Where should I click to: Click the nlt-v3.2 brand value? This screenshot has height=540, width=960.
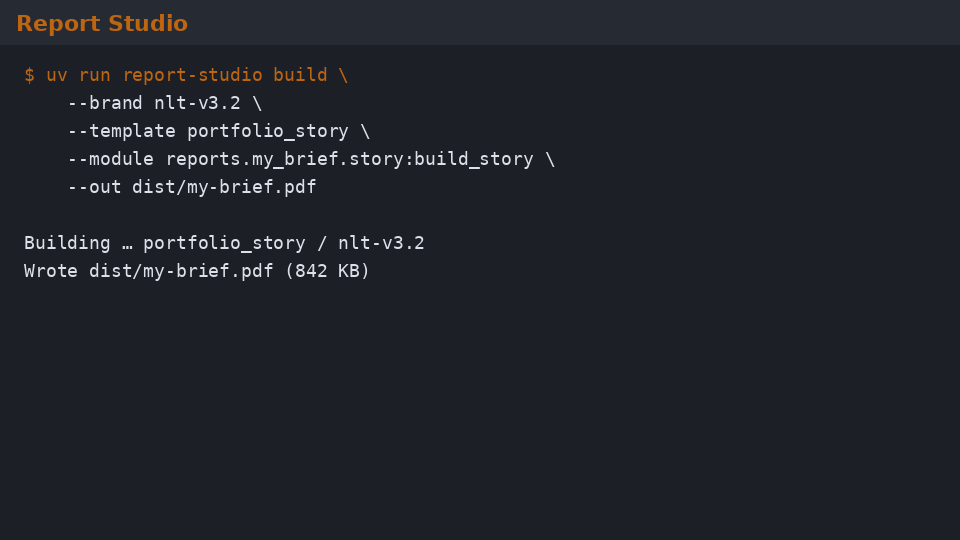197,103
